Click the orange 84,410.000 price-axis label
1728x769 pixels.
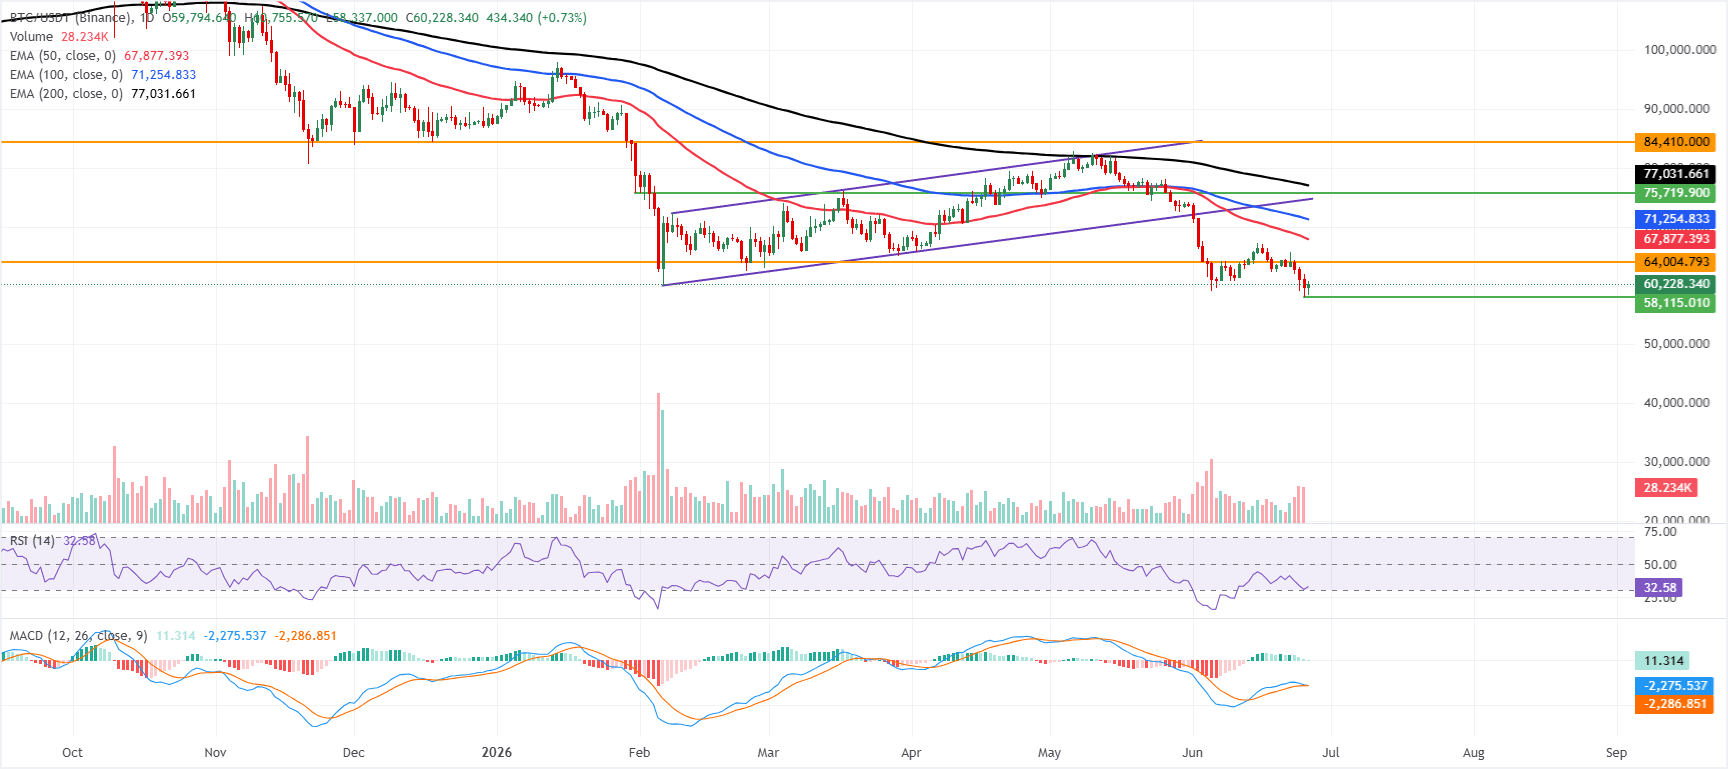point(1675,142)
